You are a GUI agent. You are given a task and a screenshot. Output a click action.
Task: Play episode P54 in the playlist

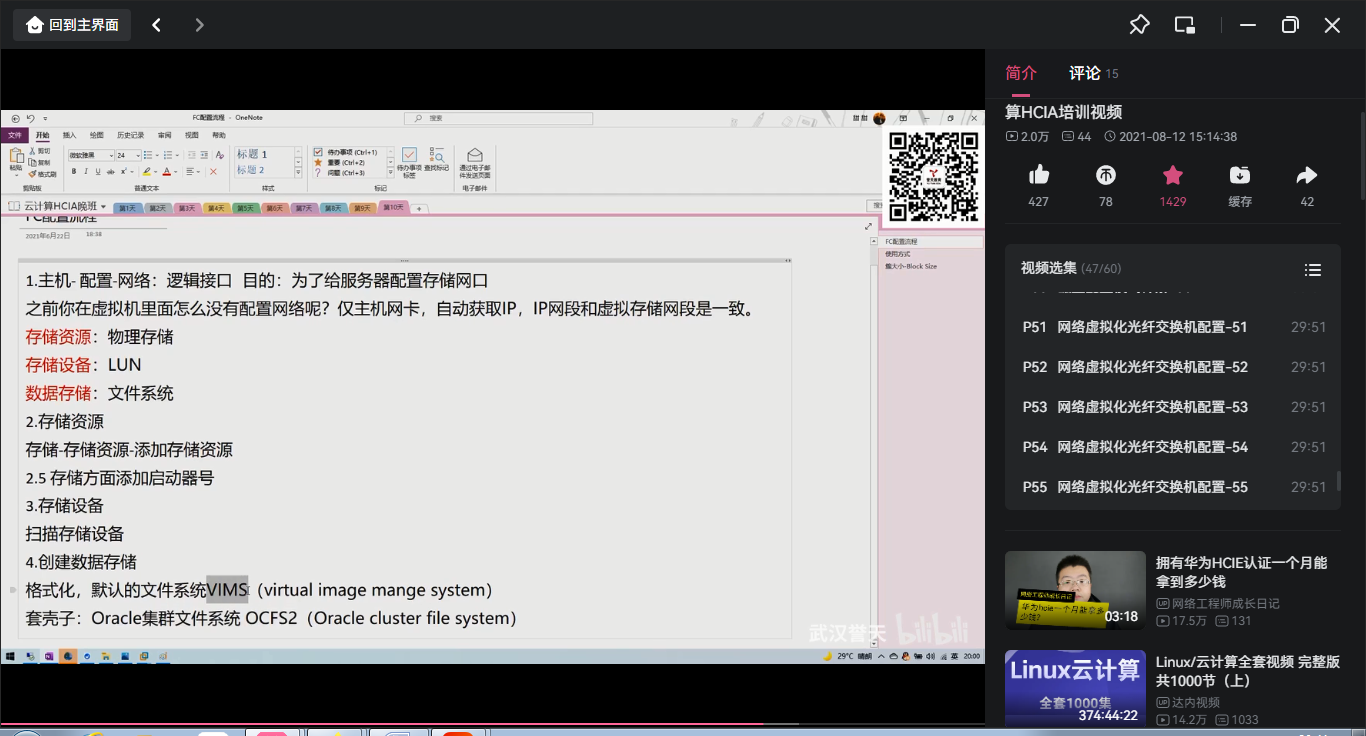[x=1173, y=447]
